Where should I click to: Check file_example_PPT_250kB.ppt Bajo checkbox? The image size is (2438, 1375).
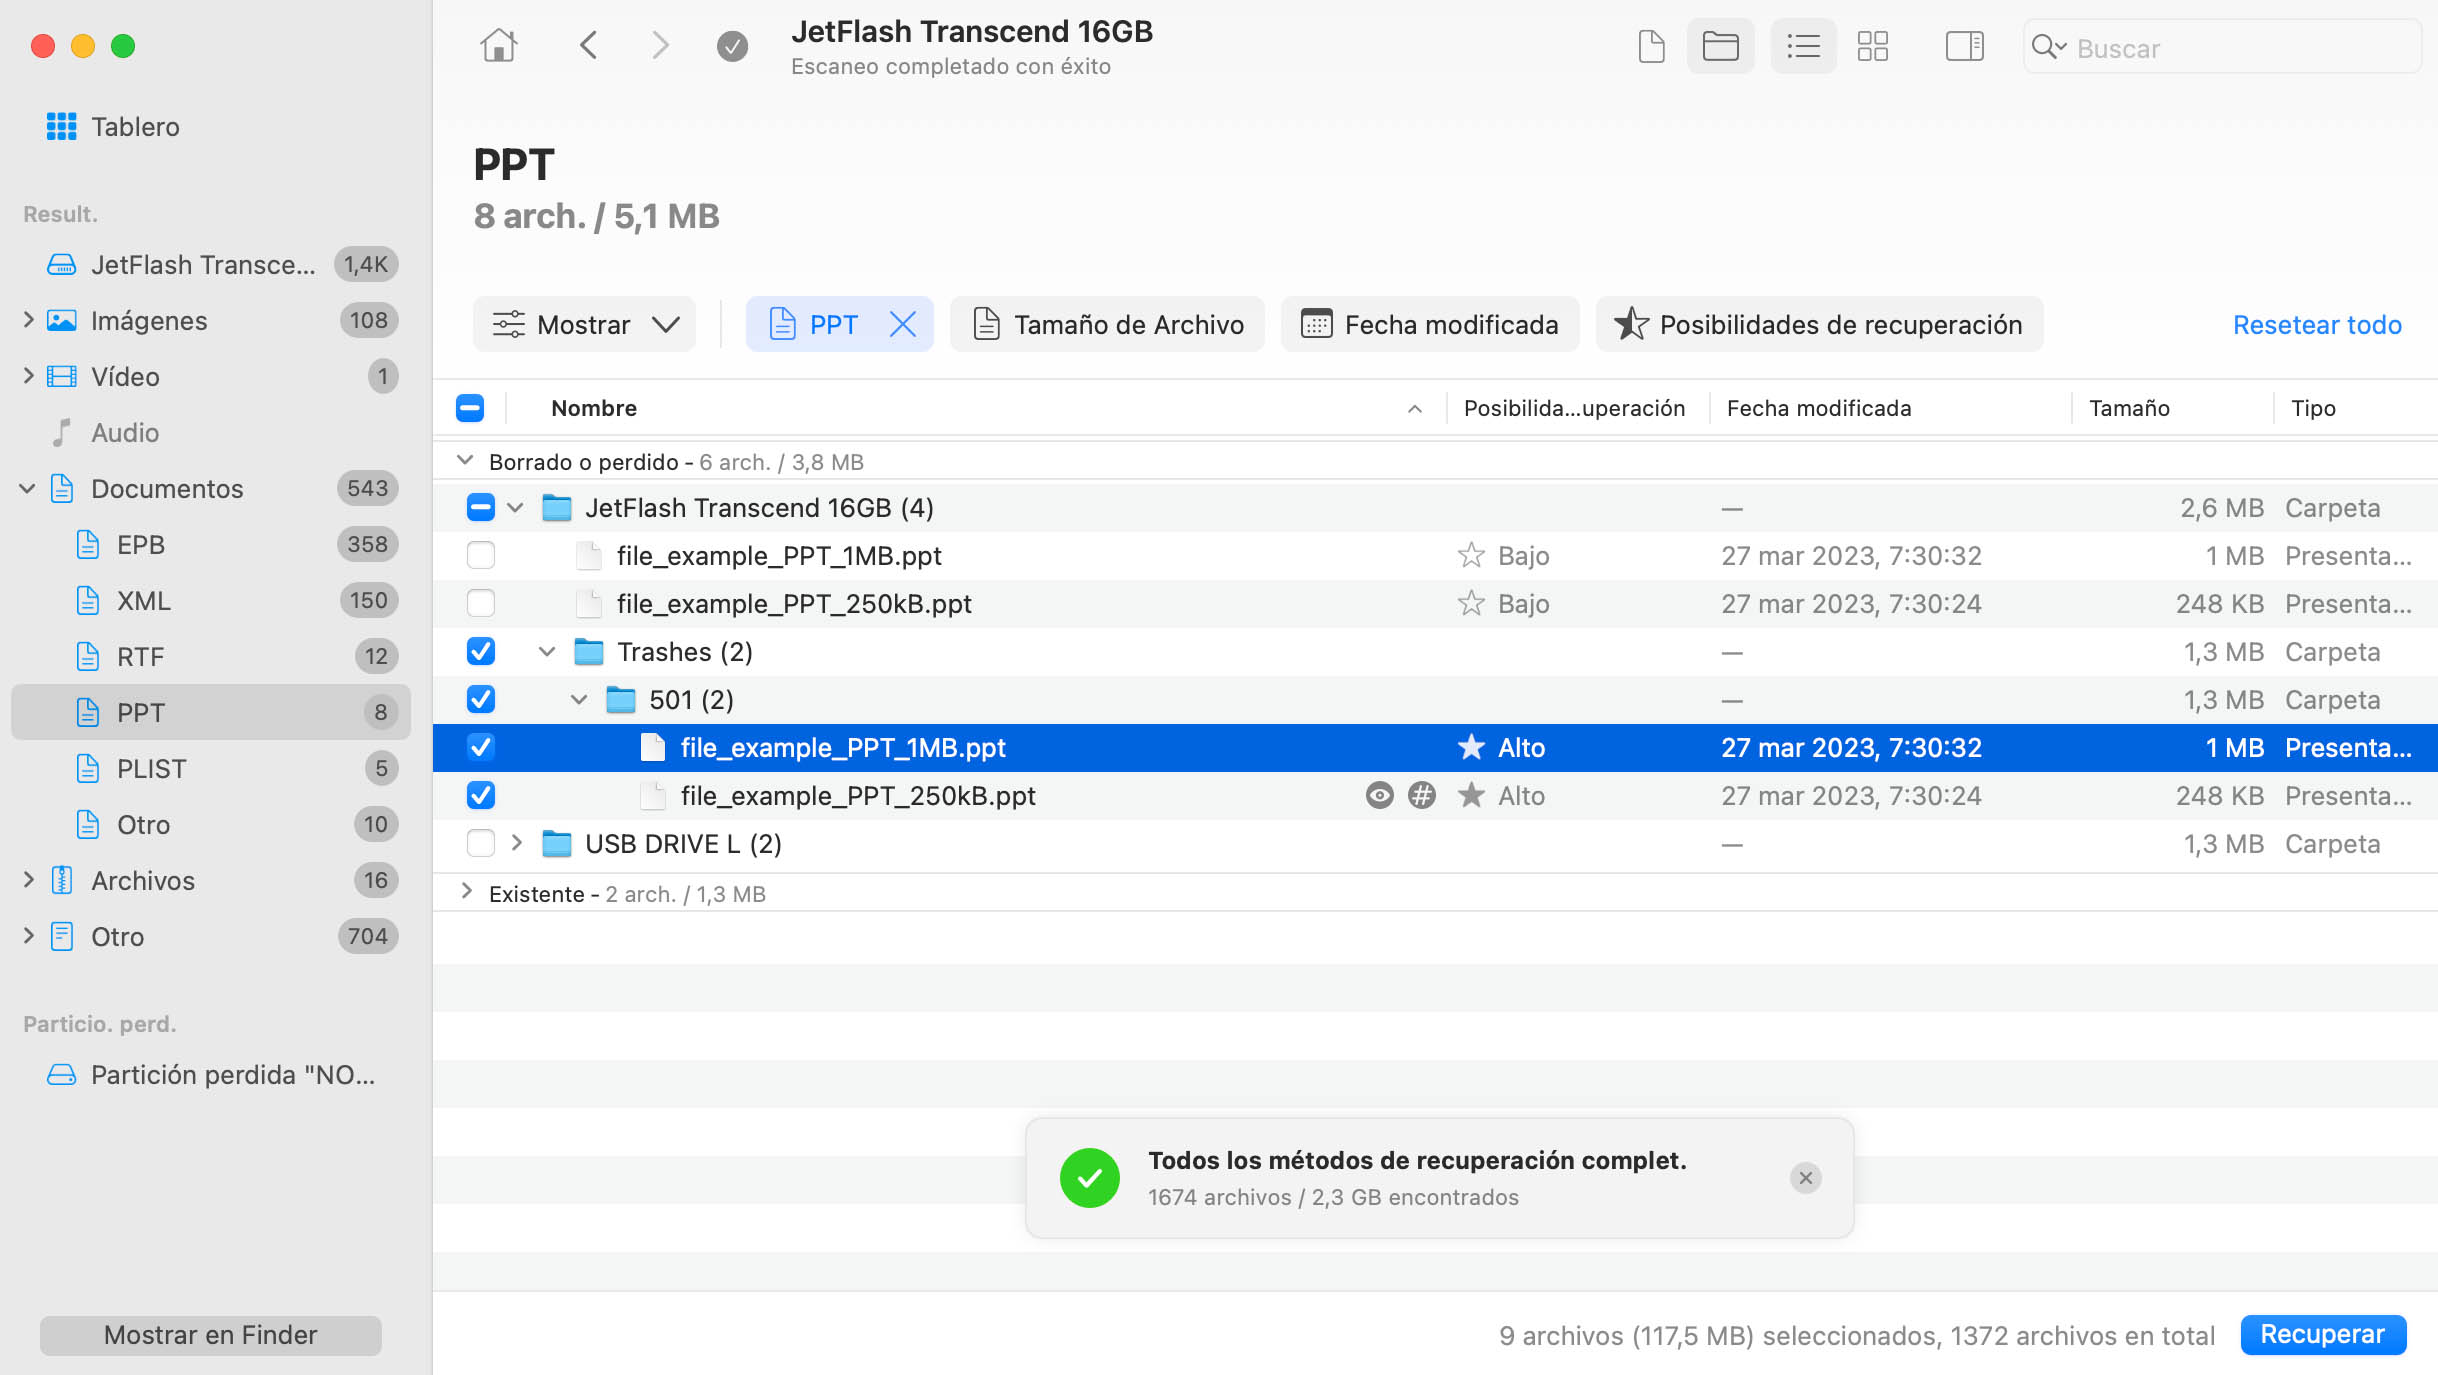pos(481,604)
